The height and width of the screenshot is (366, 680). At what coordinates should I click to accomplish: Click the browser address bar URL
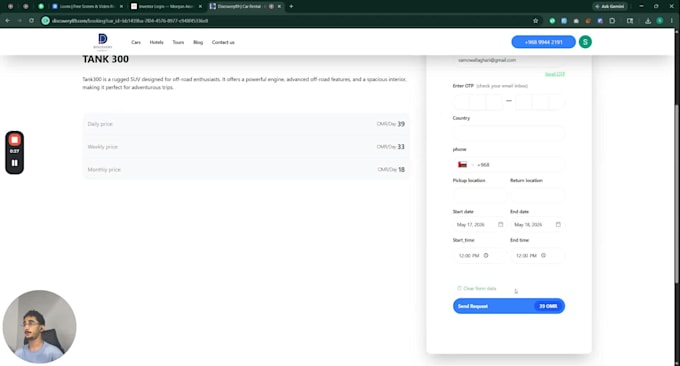pyautogui.click(x=130, y=21)
